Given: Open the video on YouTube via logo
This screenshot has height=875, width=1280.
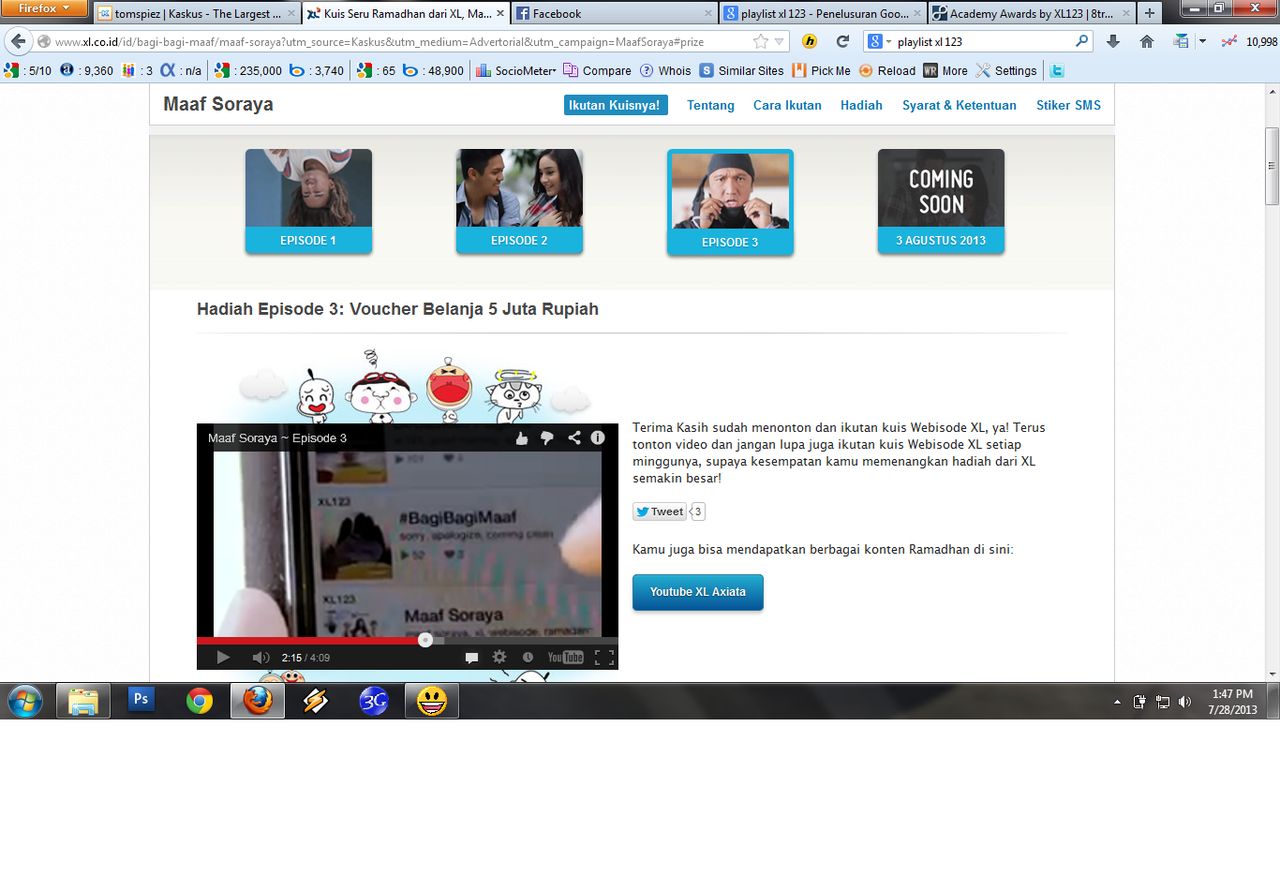Looking at the screenshot, I should click(x=566, y=657).
